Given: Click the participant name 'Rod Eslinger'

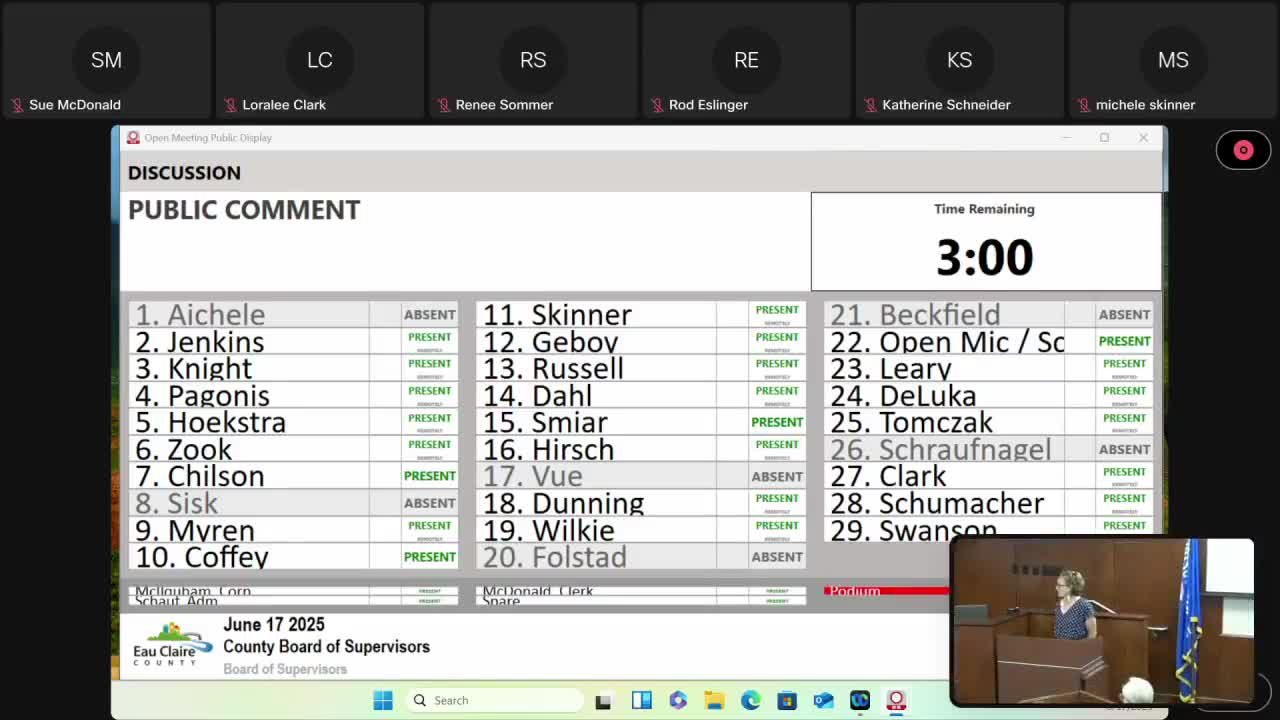Looking at the screenshot, I should tap(708, 105).
